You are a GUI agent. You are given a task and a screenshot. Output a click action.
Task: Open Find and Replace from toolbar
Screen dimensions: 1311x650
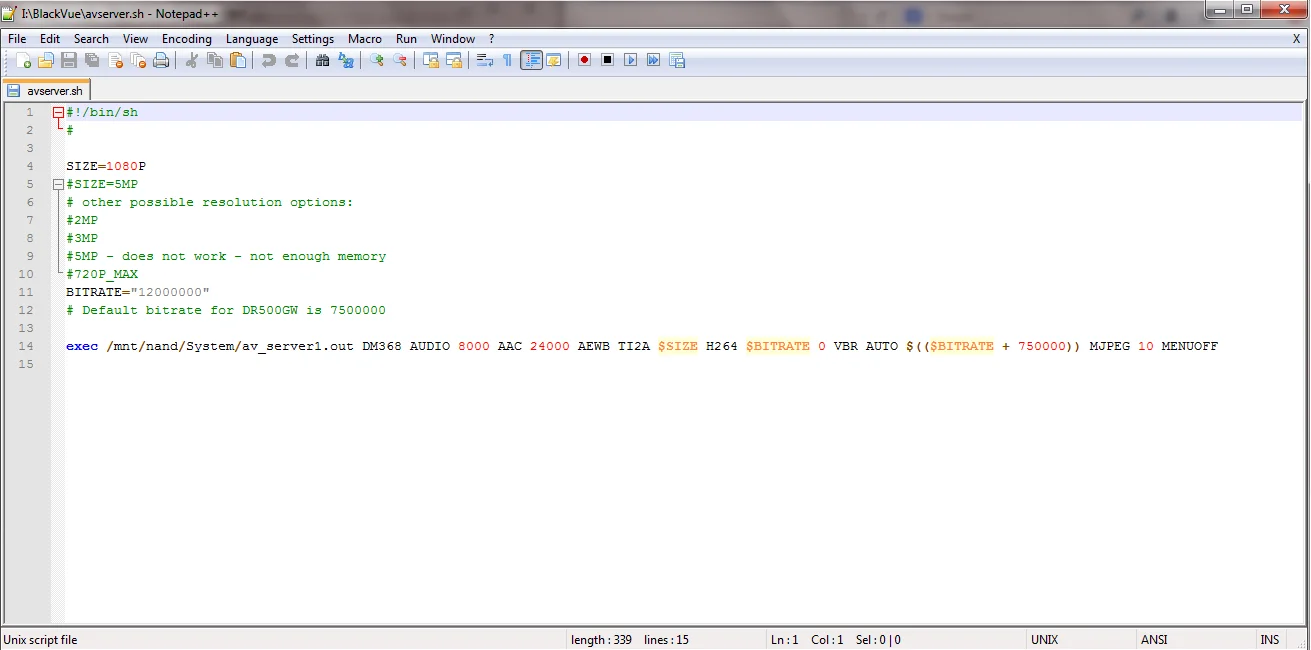346,60
